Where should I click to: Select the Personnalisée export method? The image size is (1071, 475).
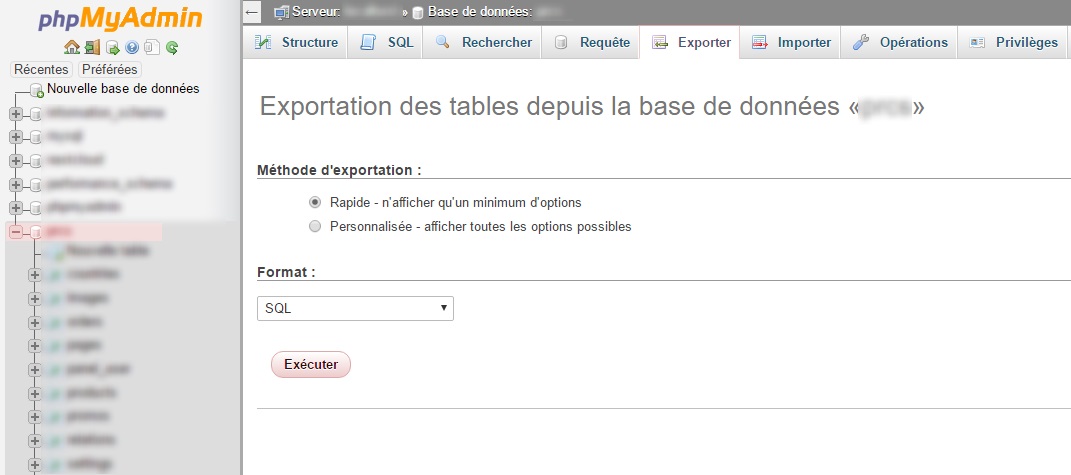pos(315,226)
